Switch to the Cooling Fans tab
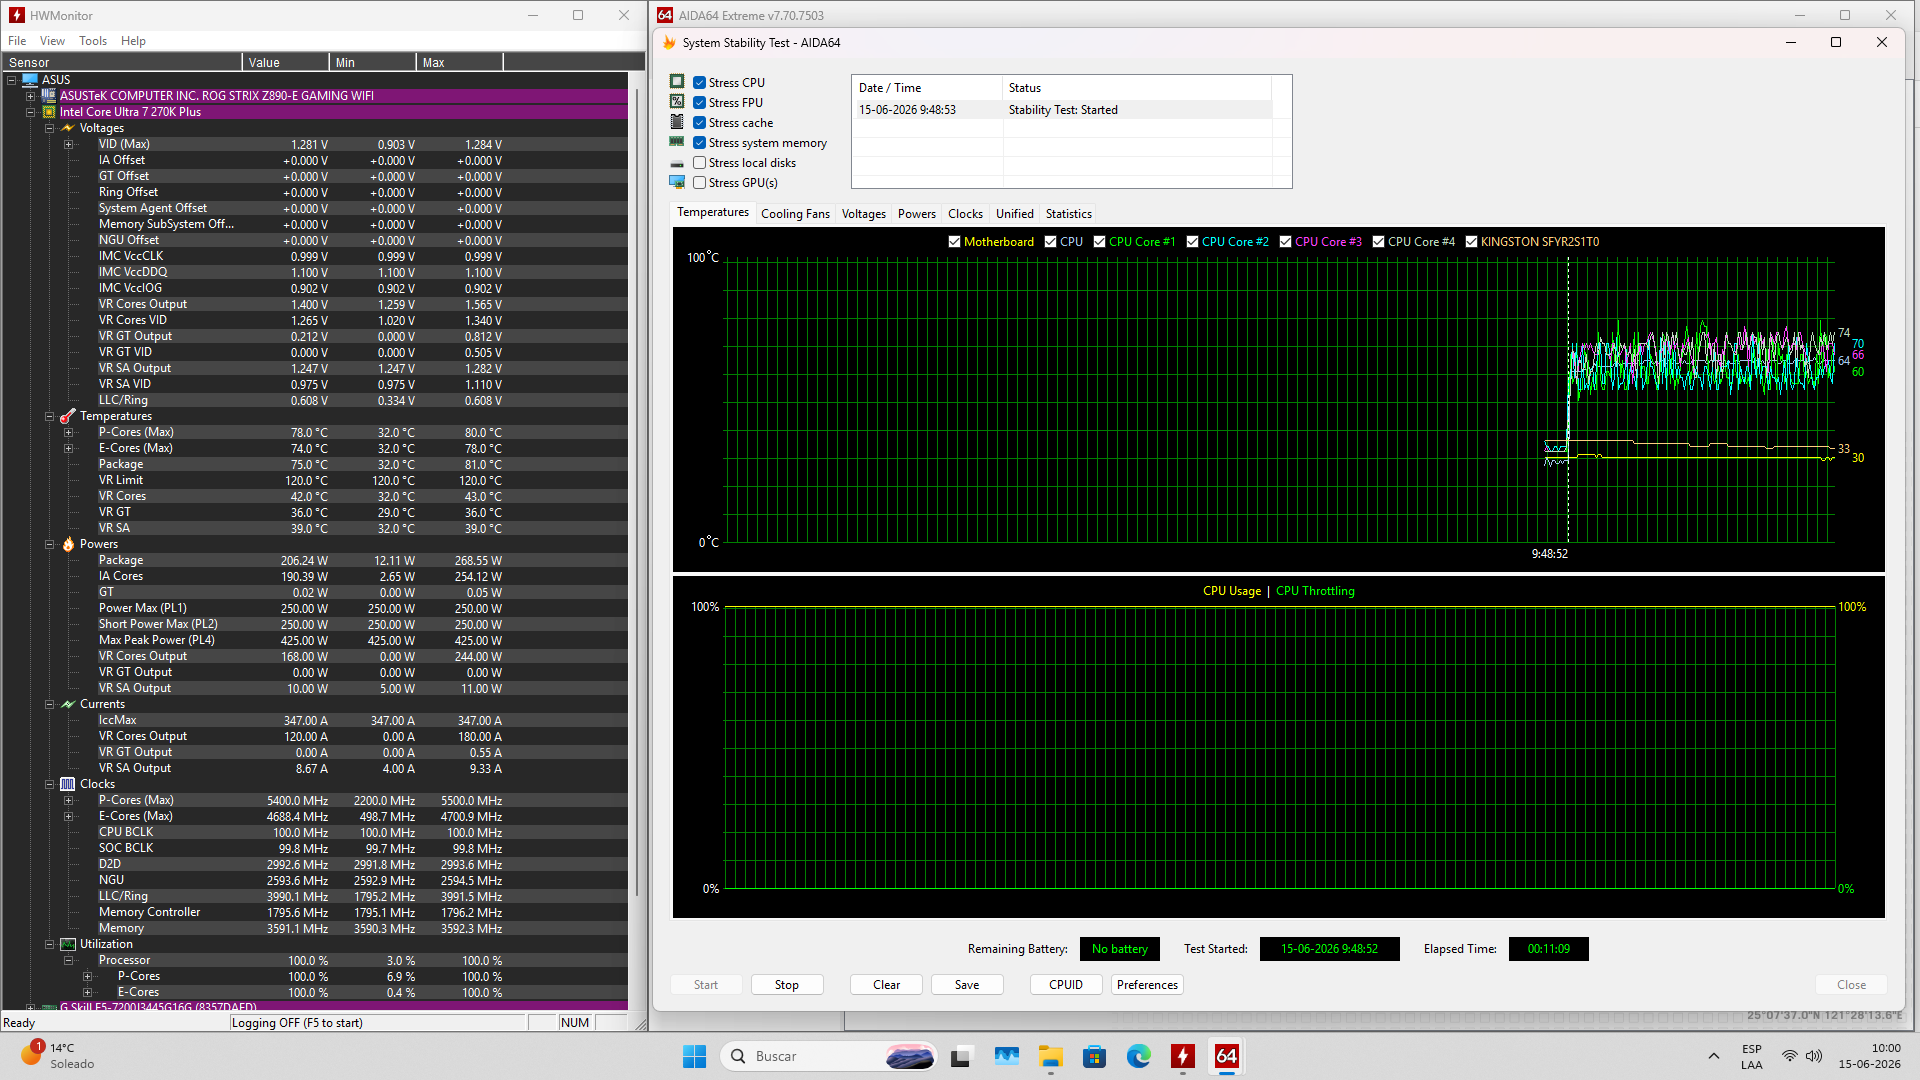Viewport: 1920px width, 1080px height. pos(795,214)
